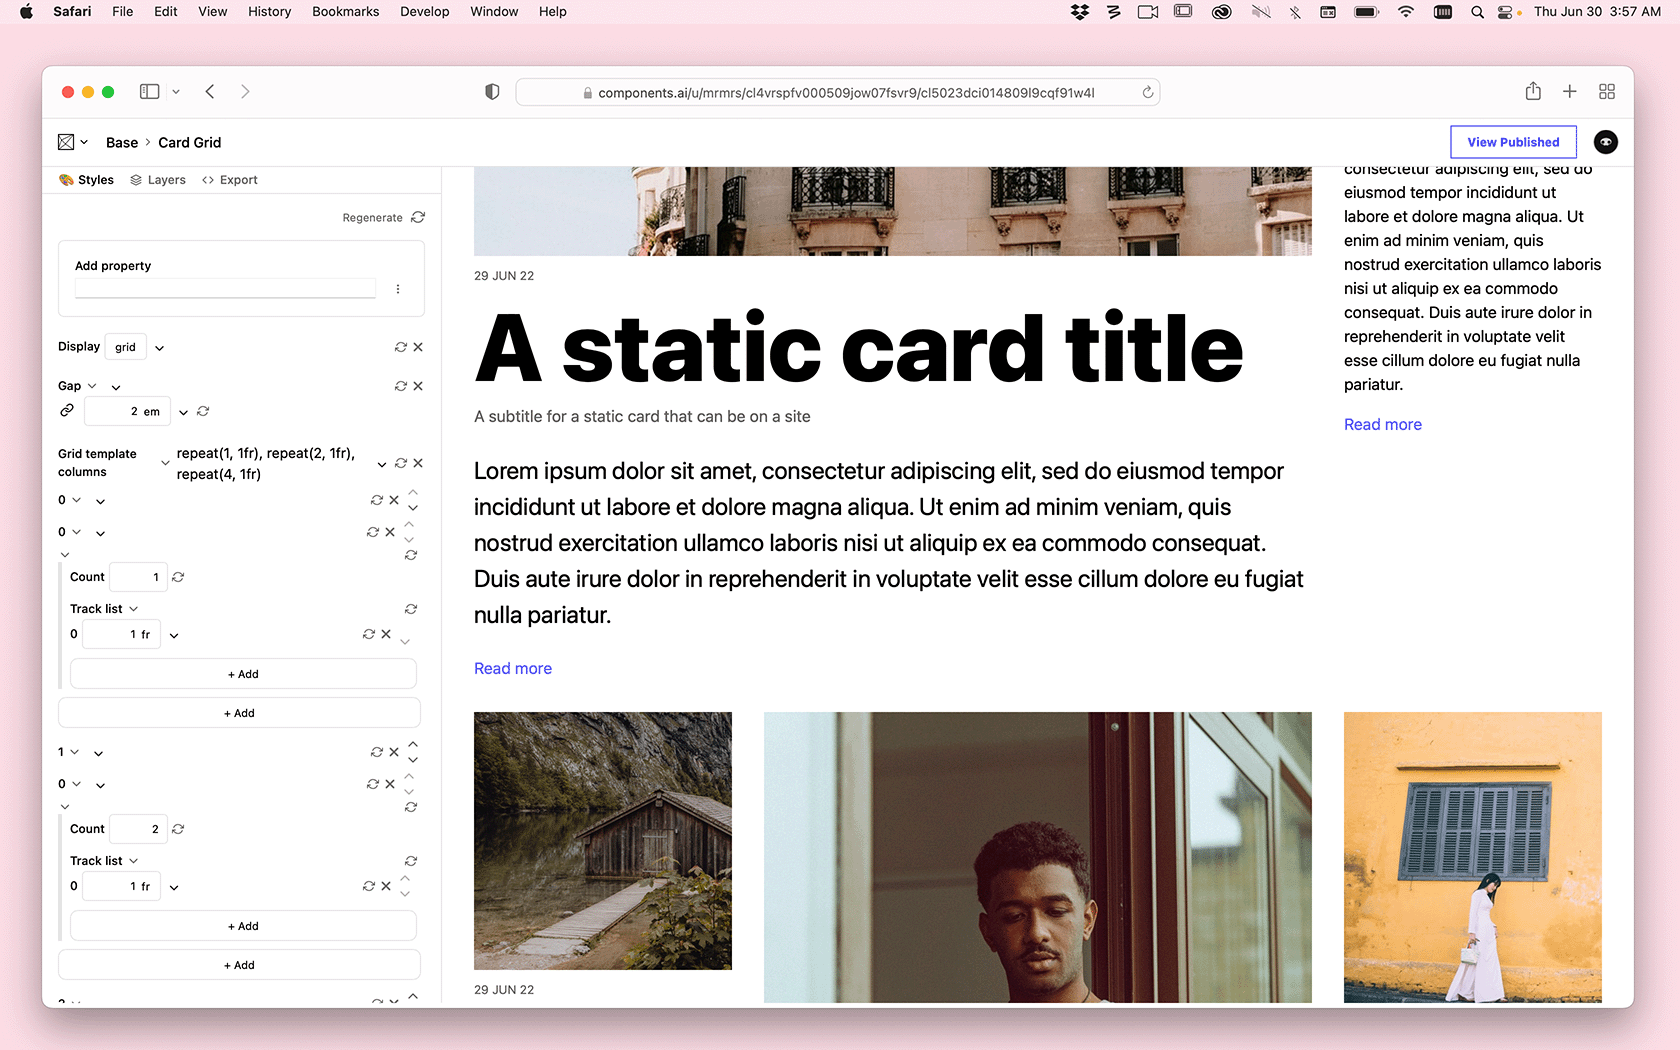Open dropdown after the repeat() columns value
This screenshot has height=1050, width=1680.
(x=381, y=464)
